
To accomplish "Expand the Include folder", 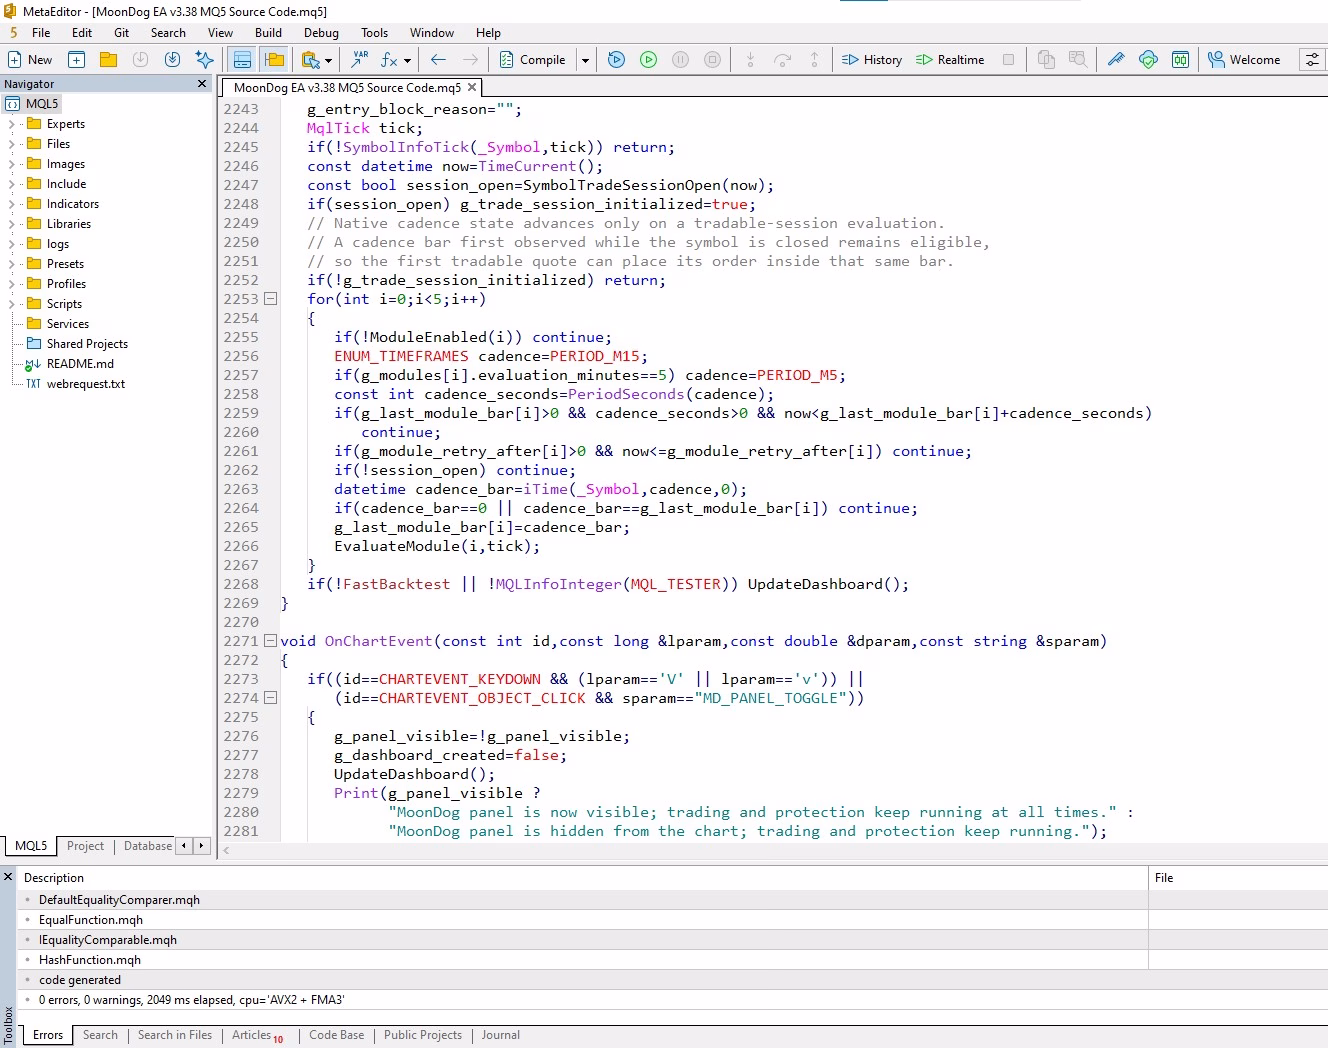I will 11,184.
